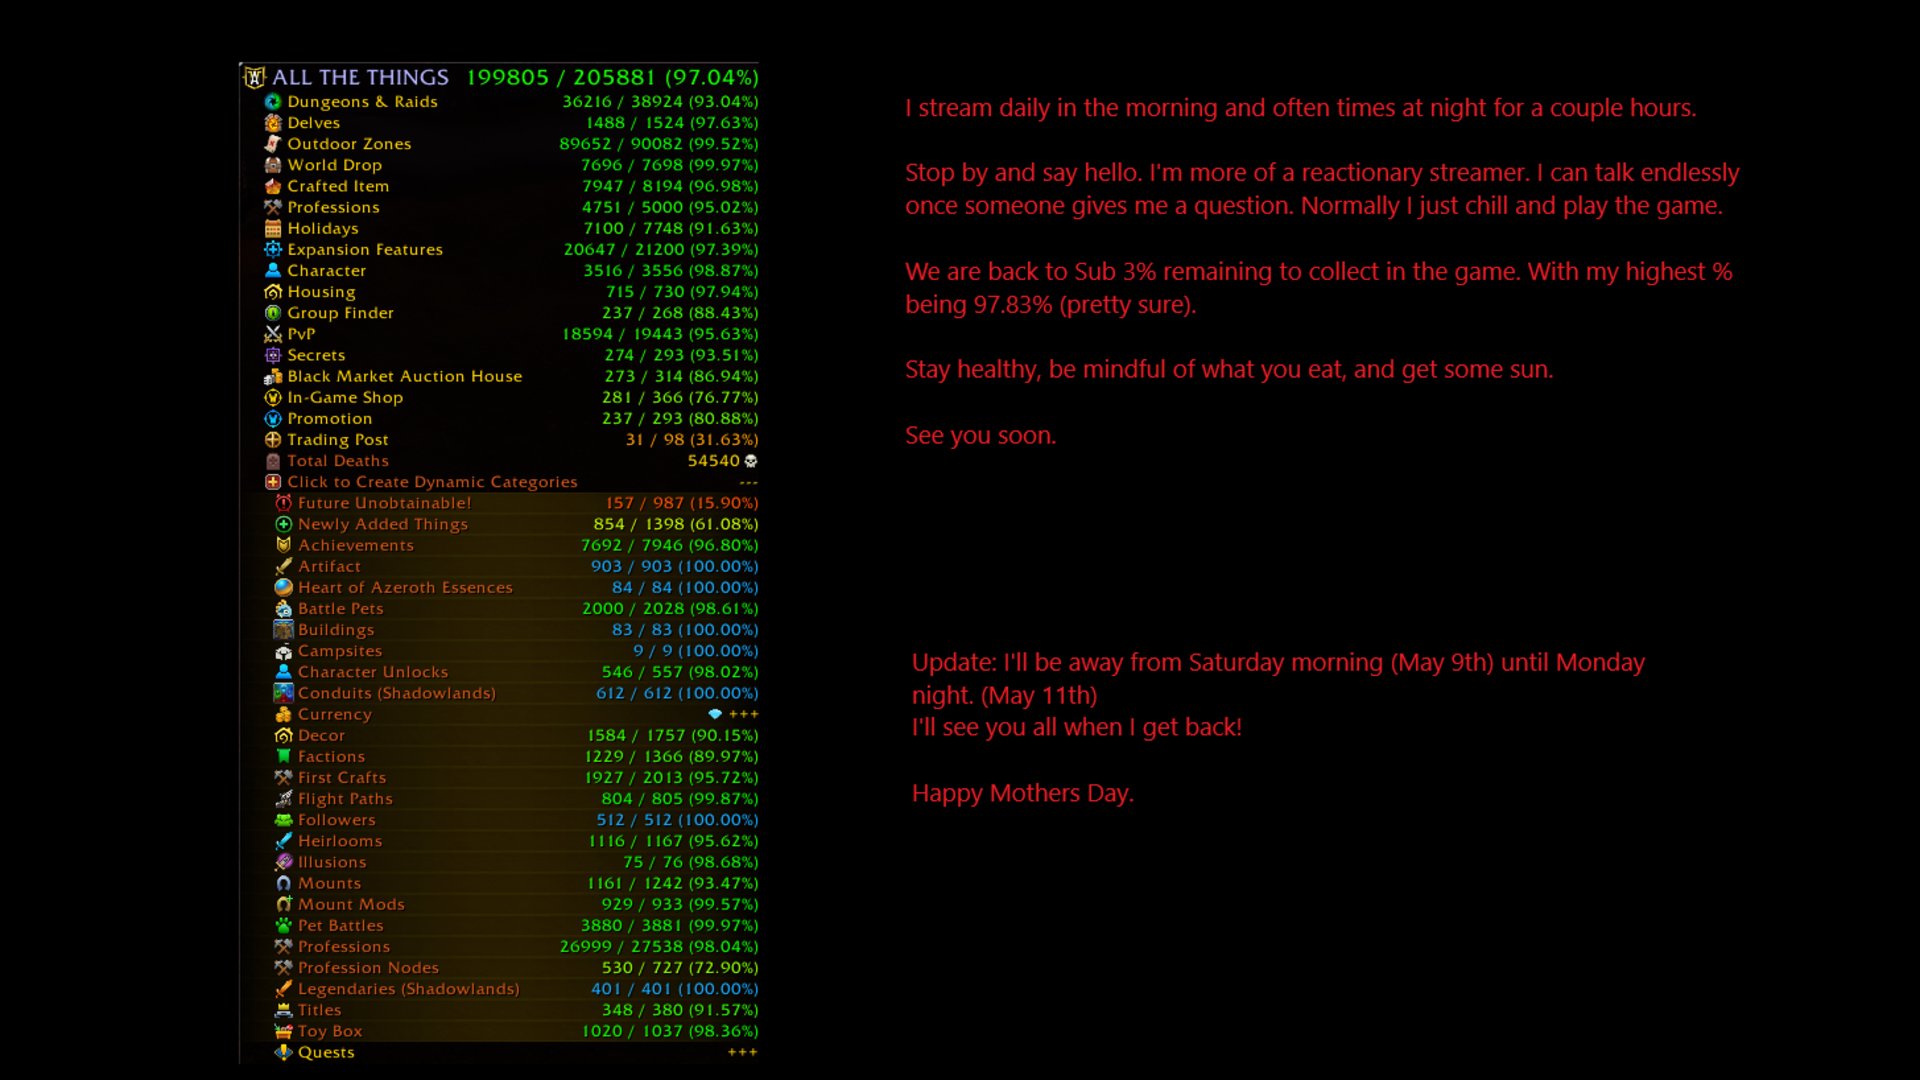Select the Newly Added Things row
This screenshot has width=1920, height=1080.
point(515,524)
